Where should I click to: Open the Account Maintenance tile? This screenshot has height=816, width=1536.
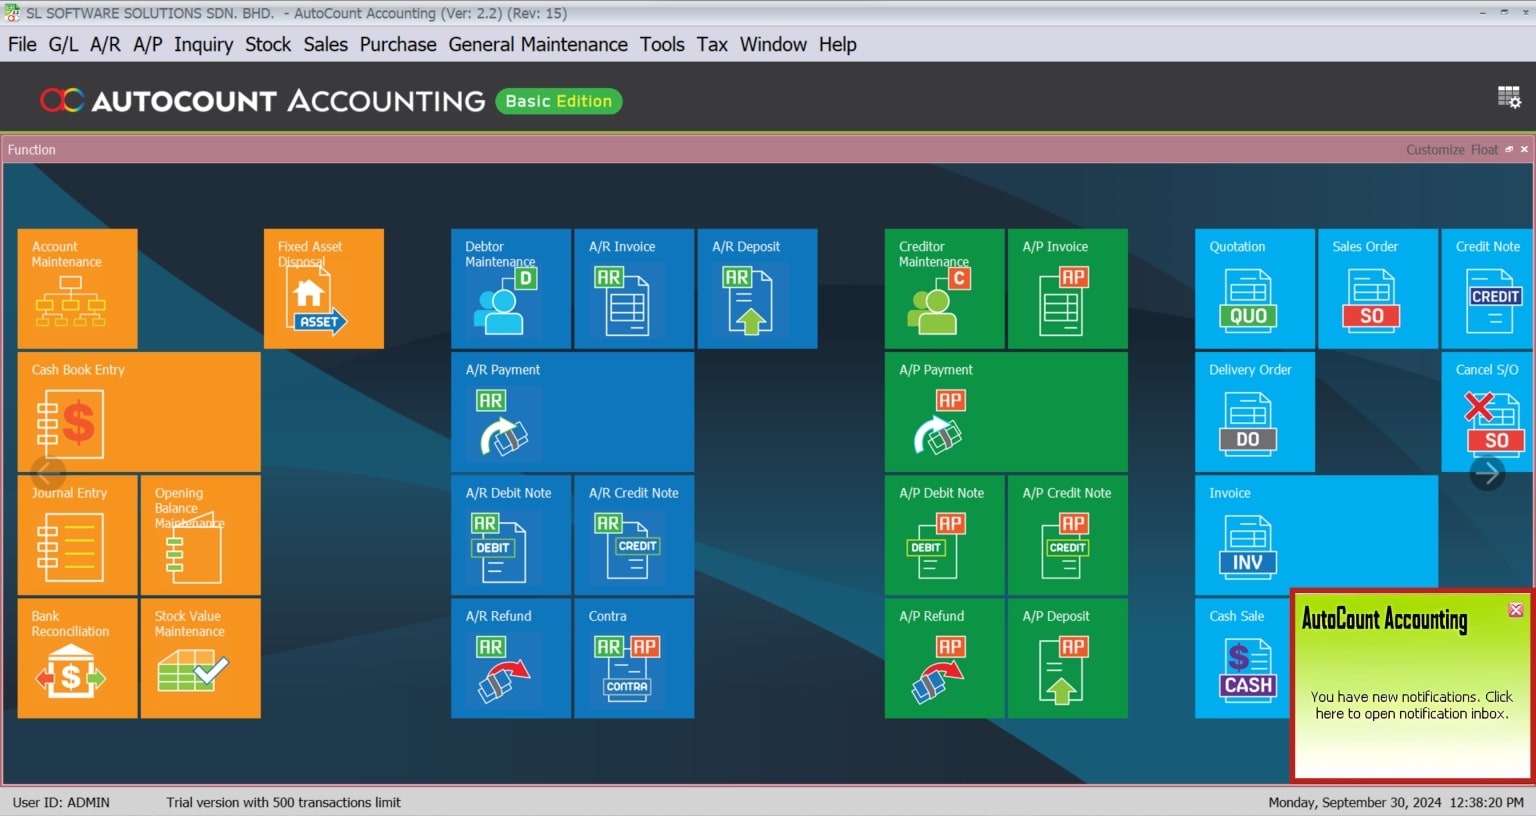[x=77, y=289]
